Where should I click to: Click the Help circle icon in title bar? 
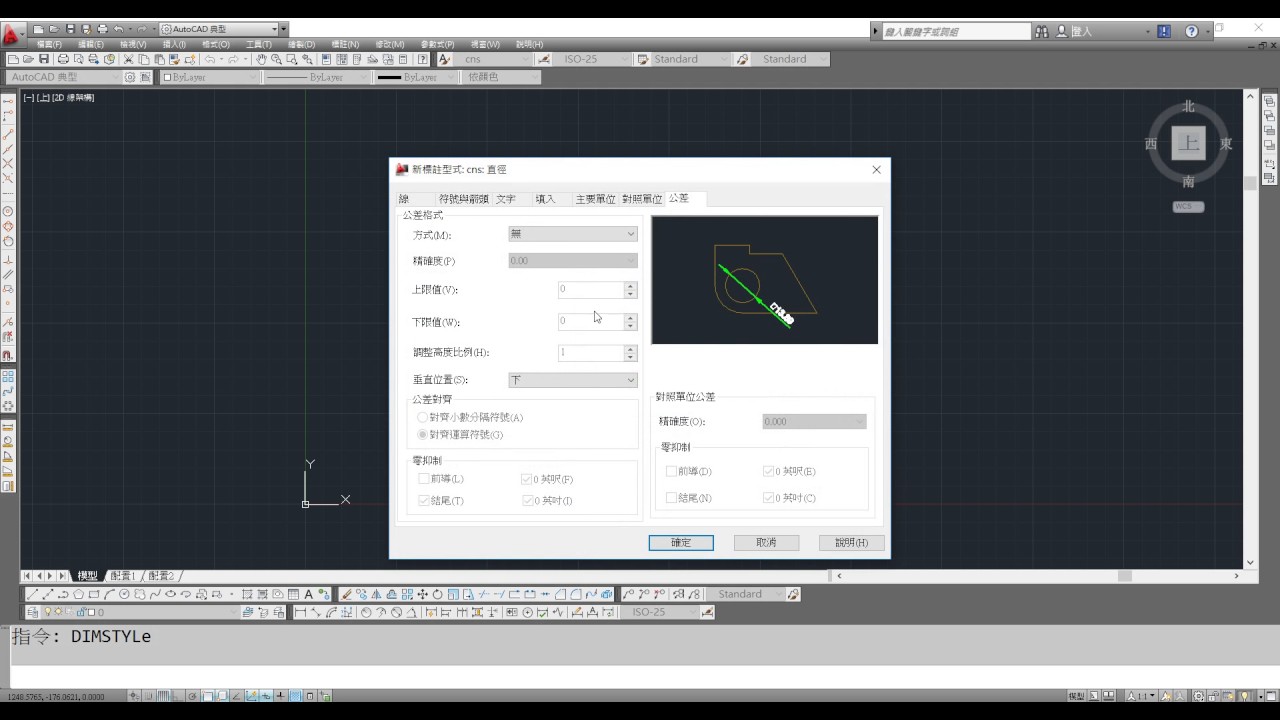[x=1191, y=31]
